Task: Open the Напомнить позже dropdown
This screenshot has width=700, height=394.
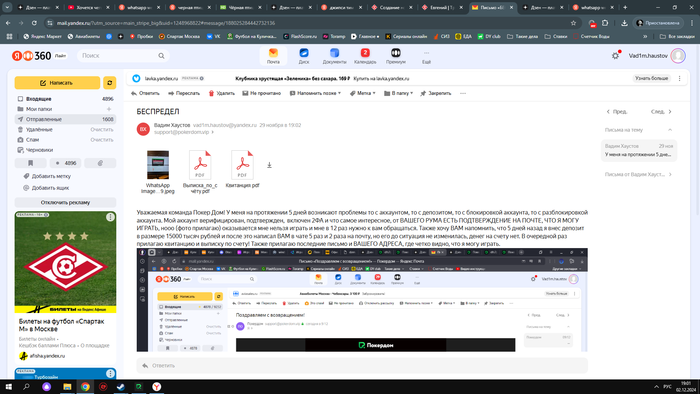Action: coord(315,93)
